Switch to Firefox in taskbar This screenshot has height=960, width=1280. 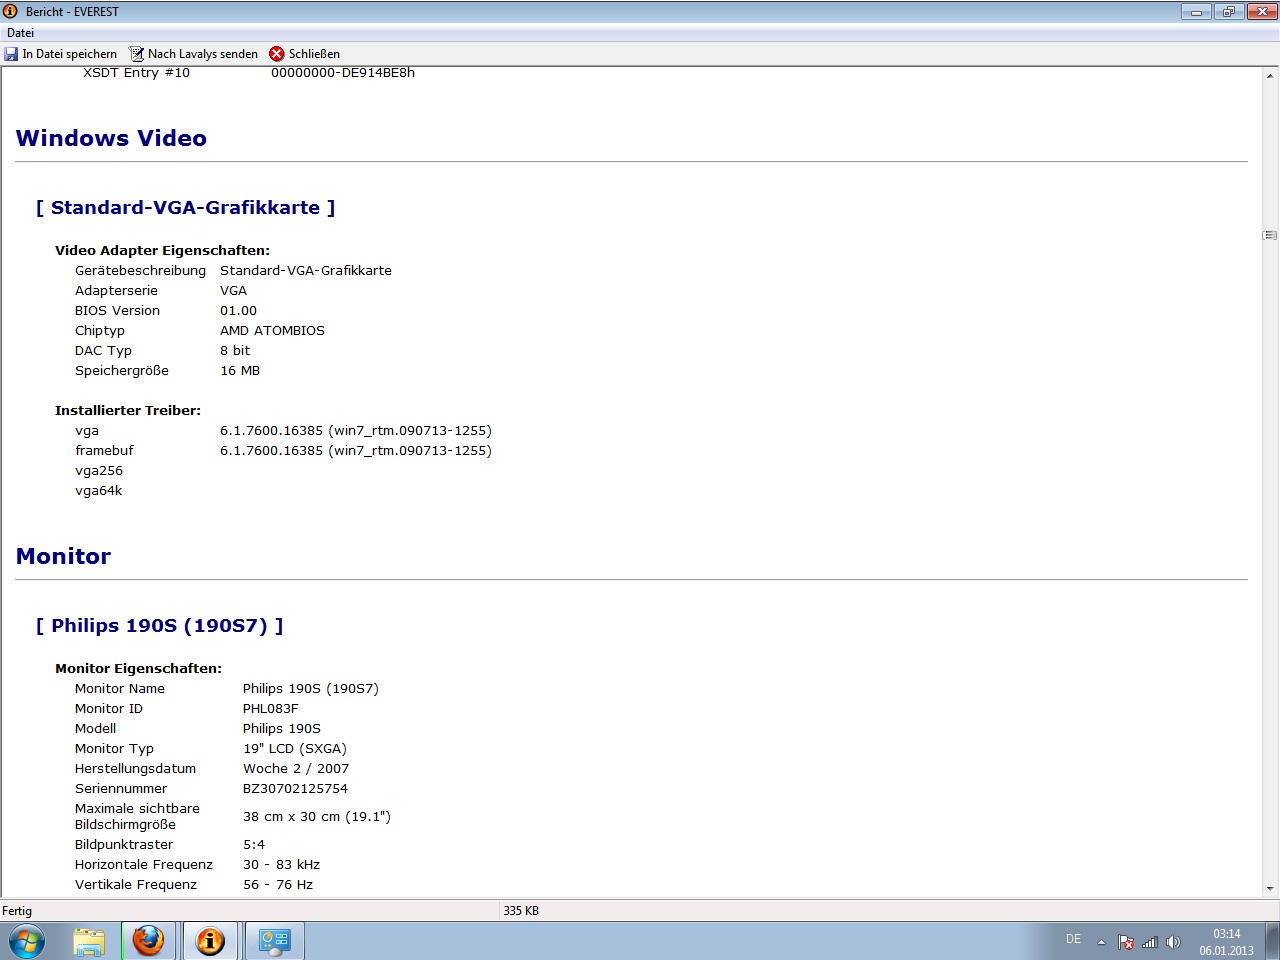[148, 941]
